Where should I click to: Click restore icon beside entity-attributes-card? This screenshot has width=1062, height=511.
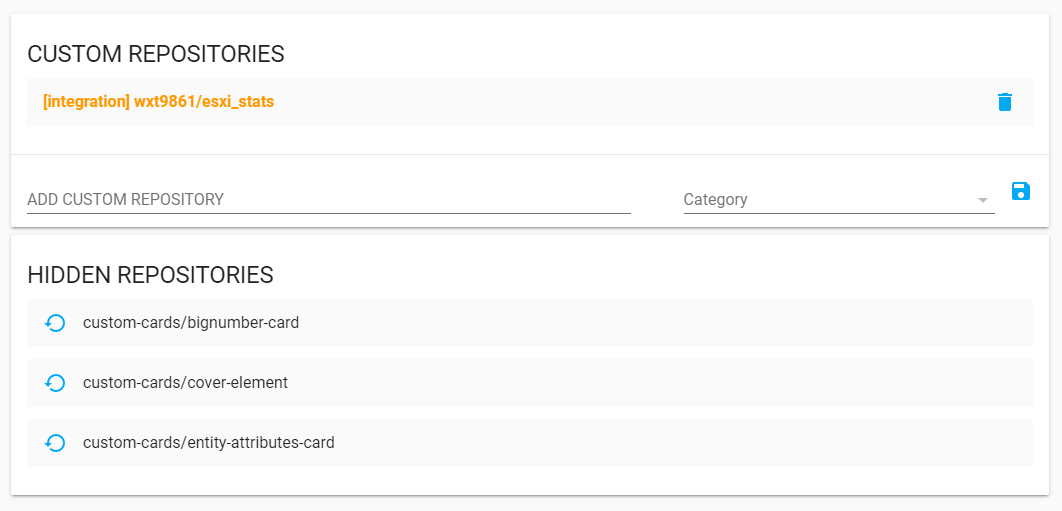56,443
